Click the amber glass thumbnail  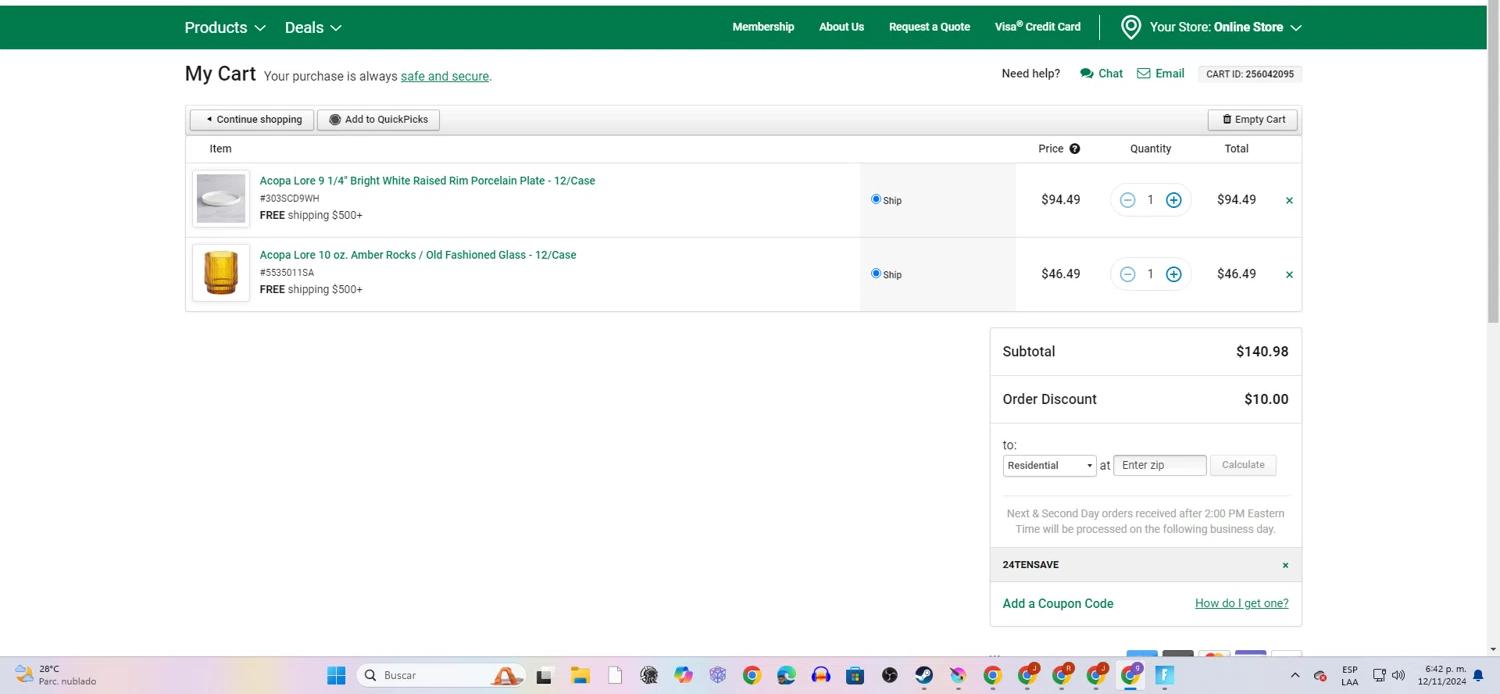coord(221,273)
